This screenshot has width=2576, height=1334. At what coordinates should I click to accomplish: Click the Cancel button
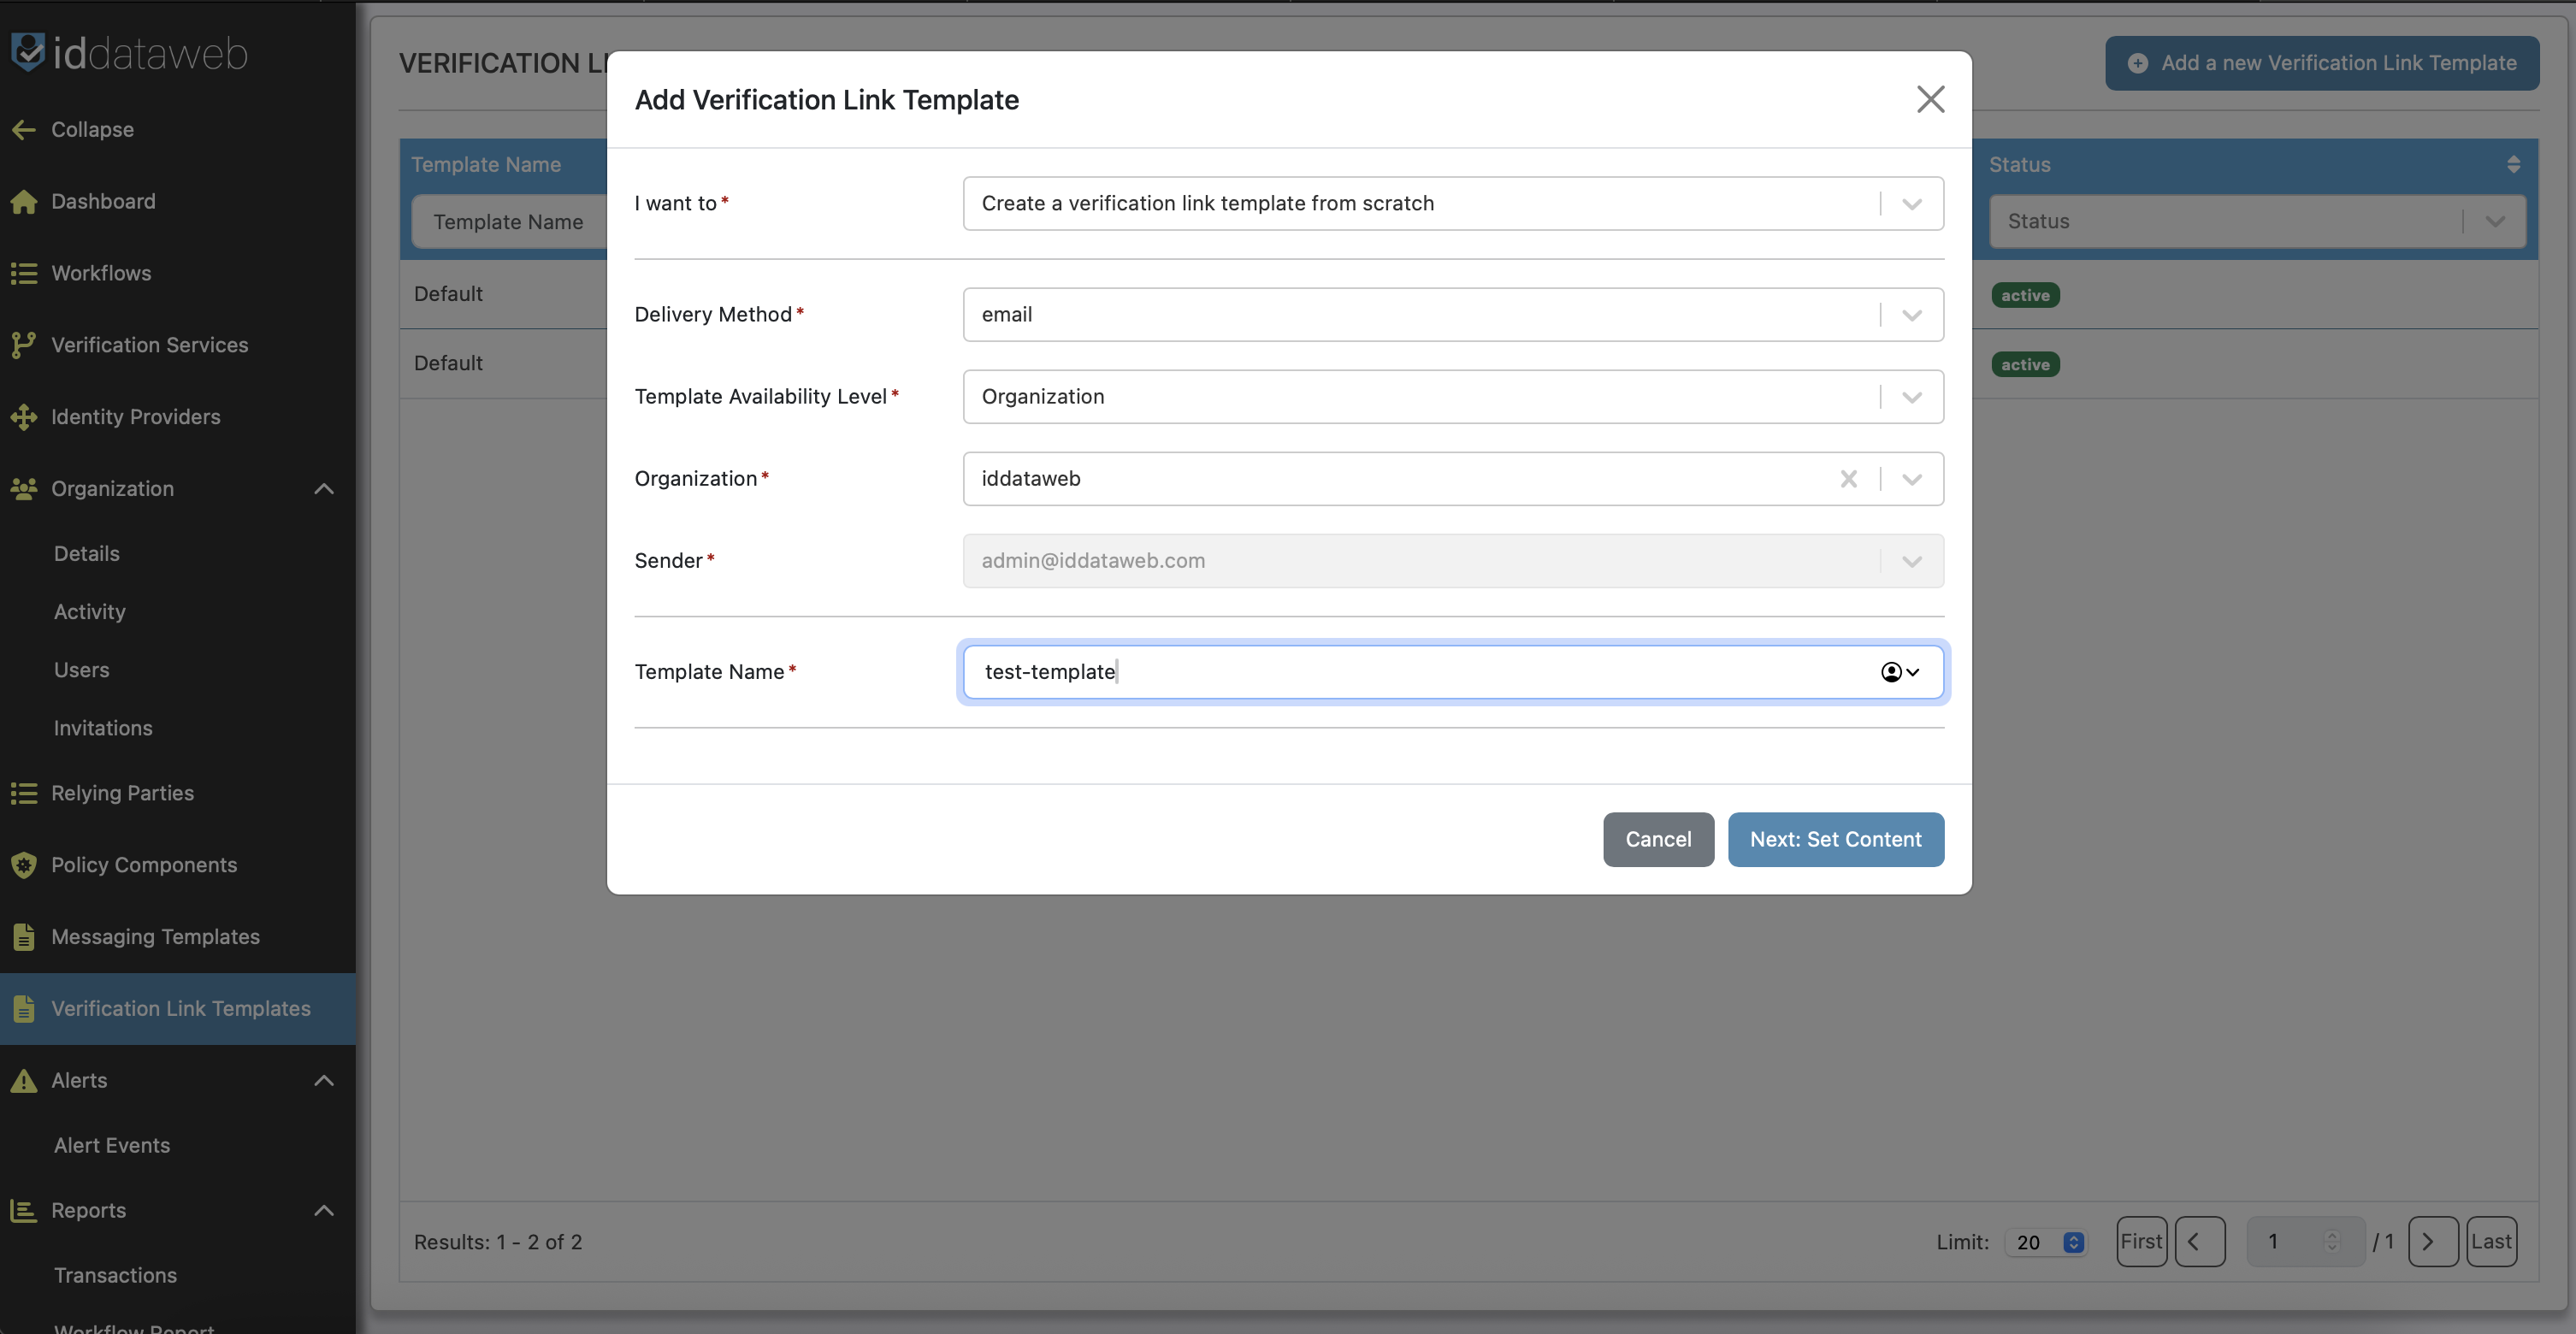(x=1657, y=839)
